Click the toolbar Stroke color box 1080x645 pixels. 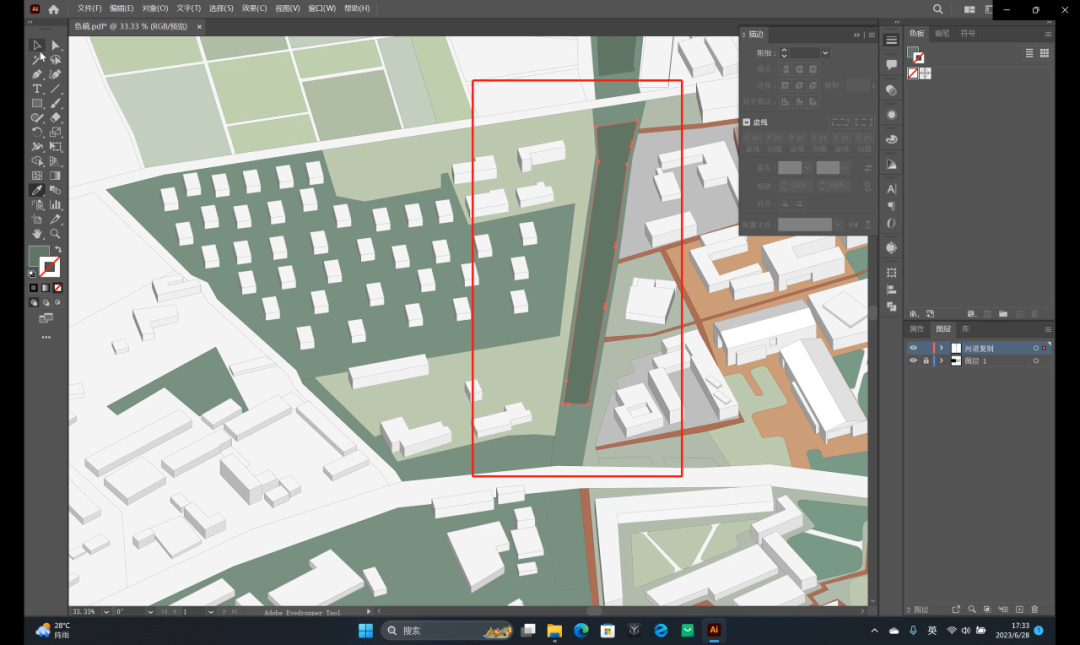click(50, 267)
